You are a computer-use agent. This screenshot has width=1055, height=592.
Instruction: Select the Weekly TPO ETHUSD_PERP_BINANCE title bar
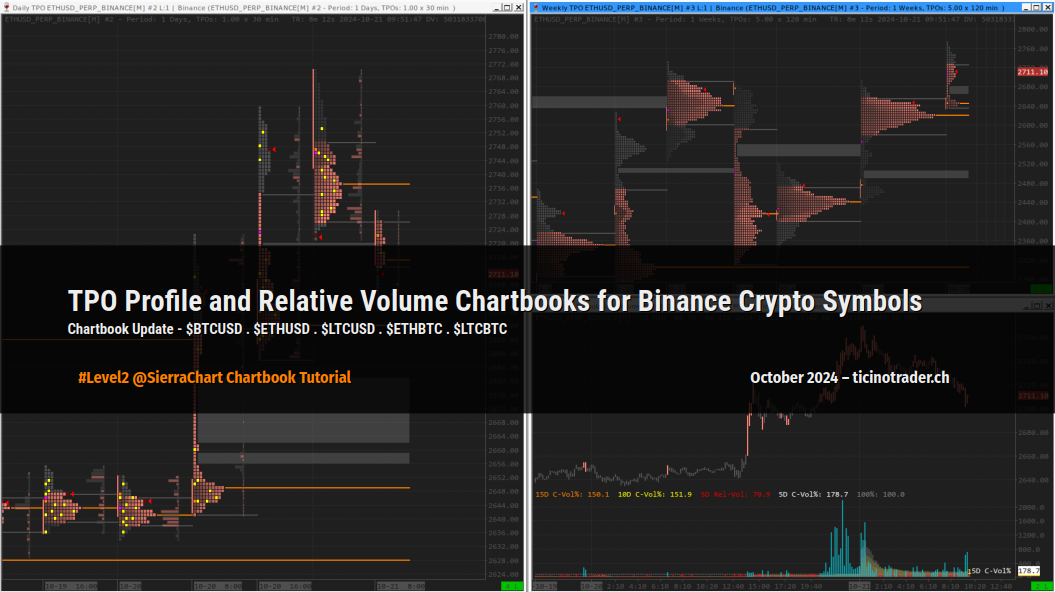coord(792,7)
